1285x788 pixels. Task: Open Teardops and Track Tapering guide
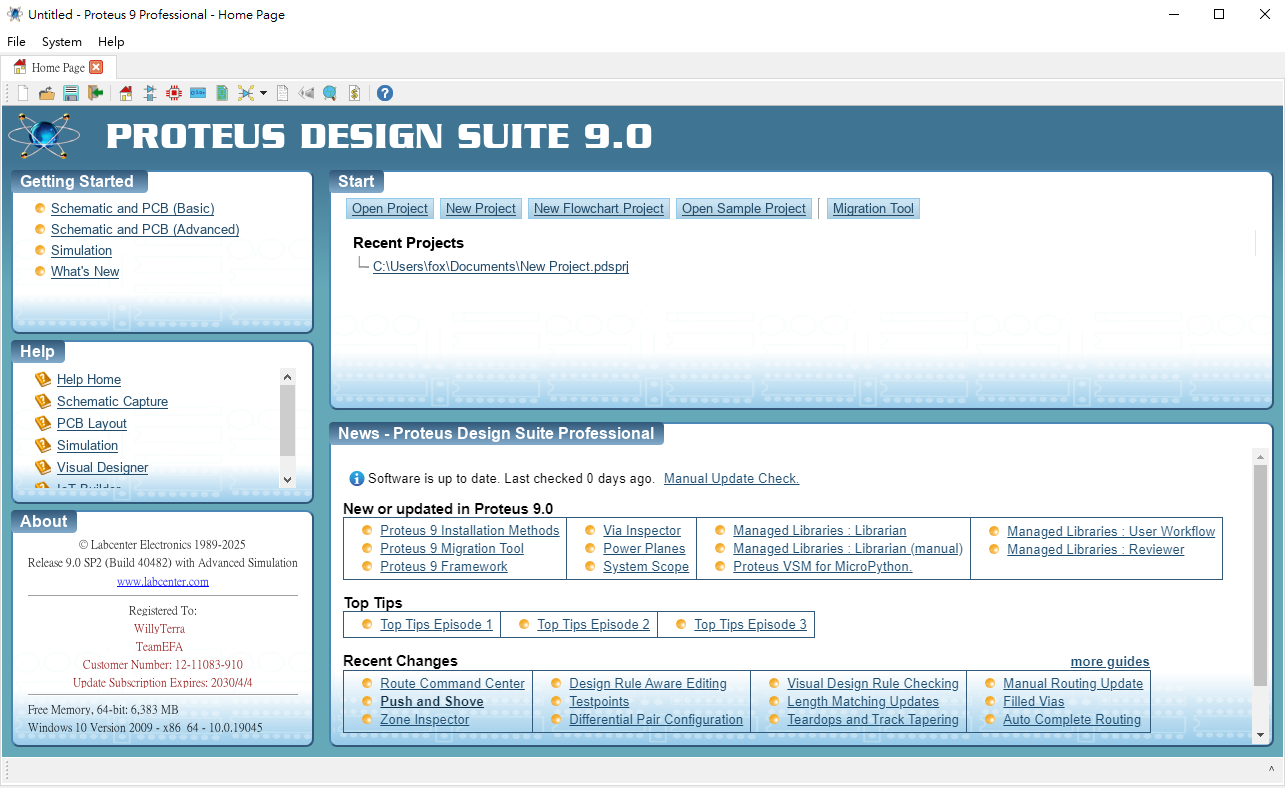coord(873,719)
